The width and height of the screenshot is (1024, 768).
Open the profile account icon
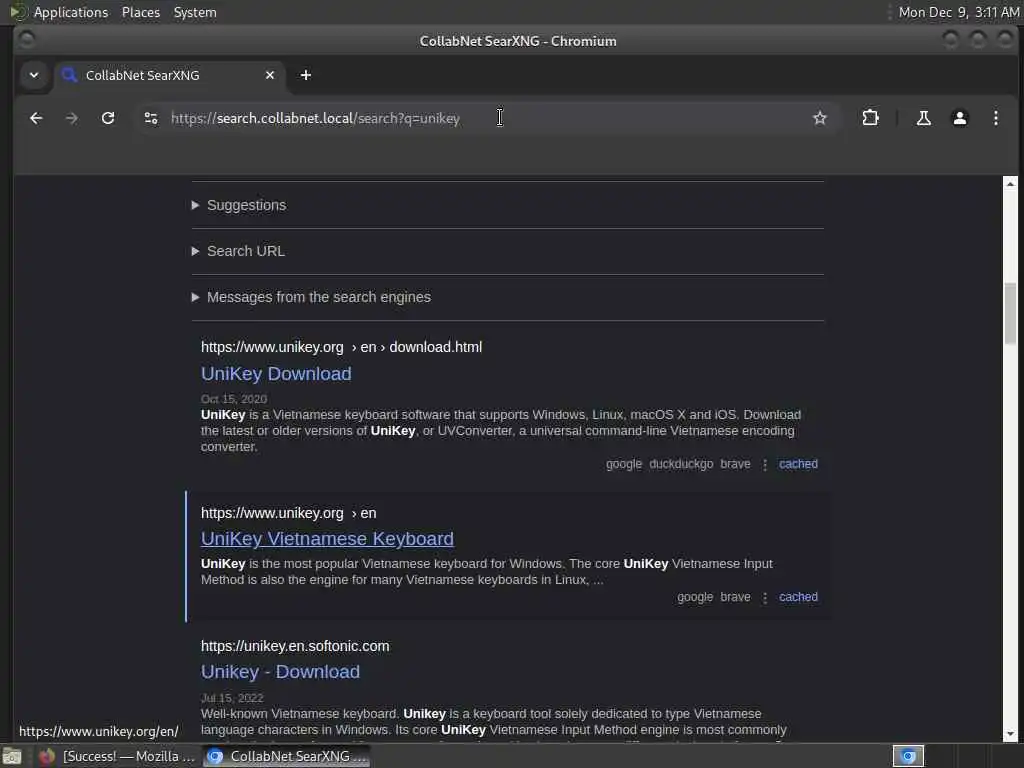[x=959, y=118]
